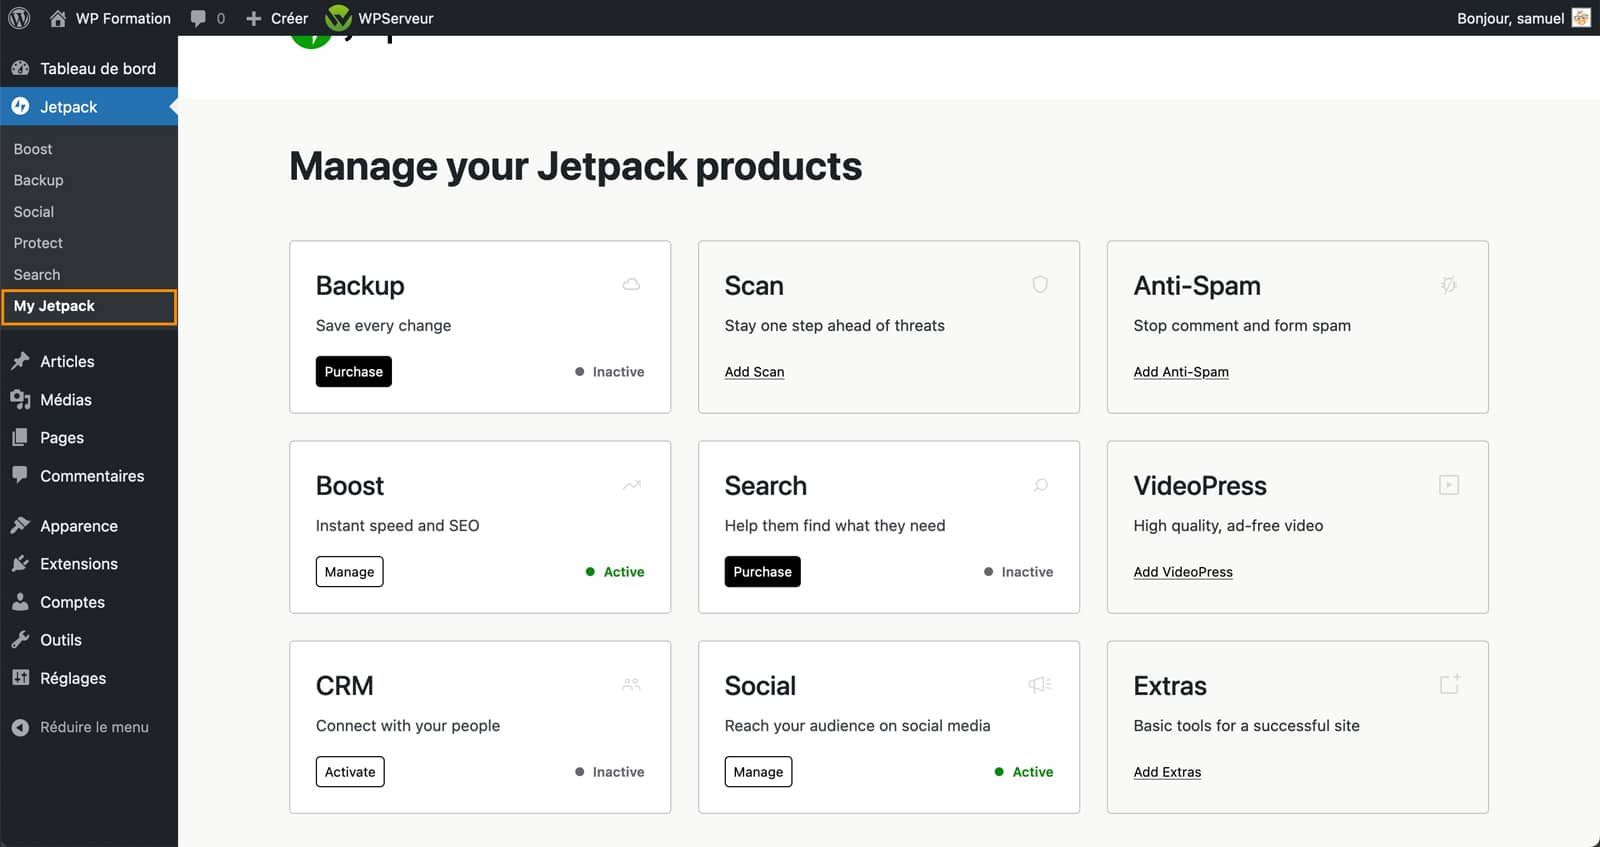This screenshot has height=847, width=1600.
Task: Click the trend arrow icon on Boost card
Action: click(x=631, y=485)
